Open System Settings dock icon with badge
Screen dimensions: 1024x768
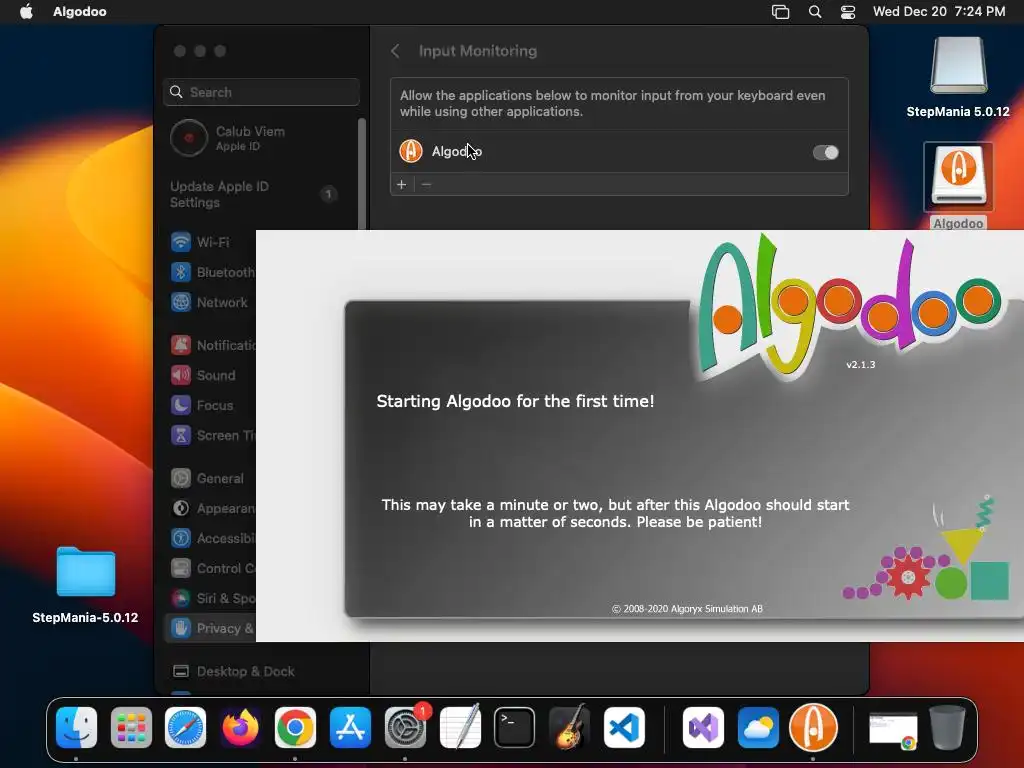pos(405,727)
